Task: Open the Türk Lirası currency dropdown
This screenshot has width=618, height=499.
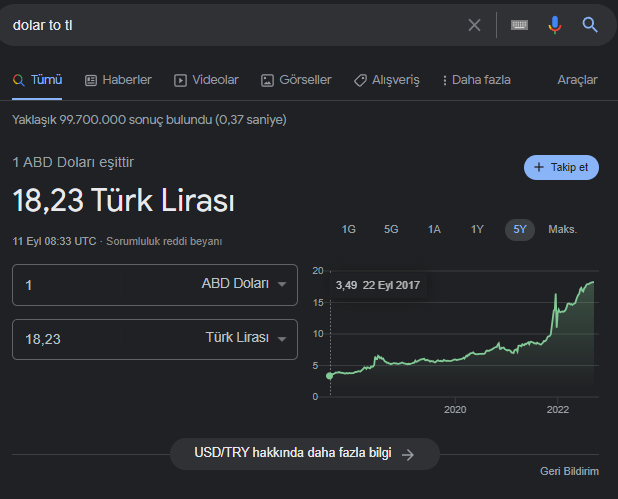Action: pos(246,338)
